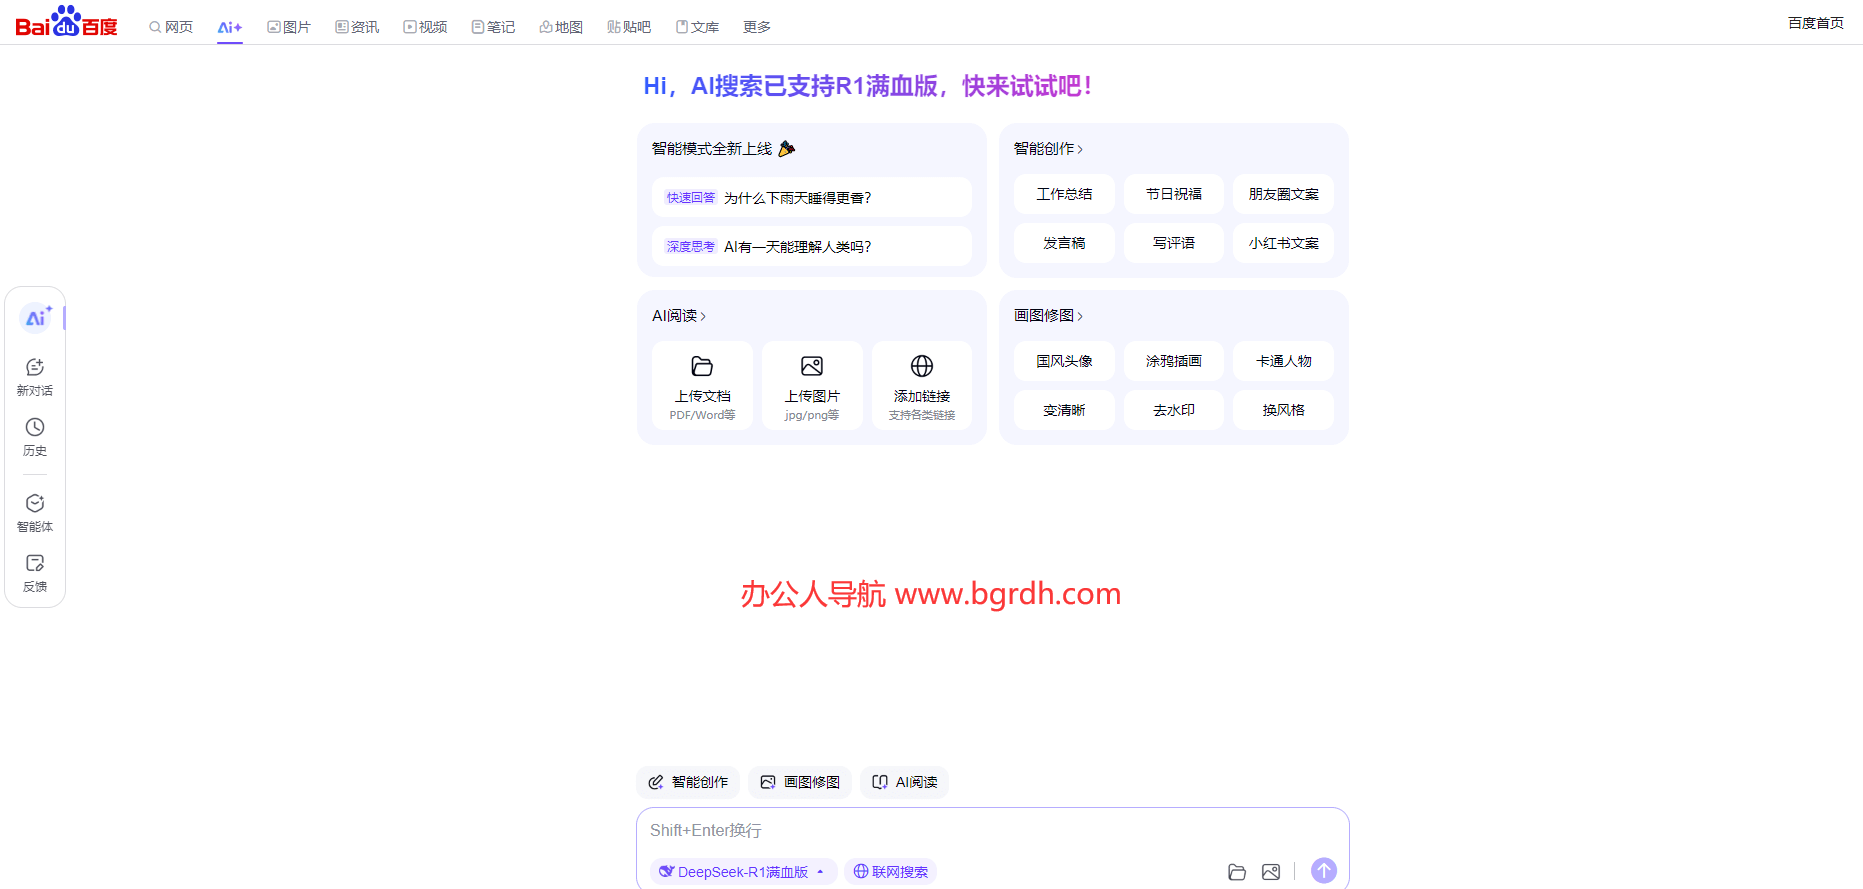Click the 画图修图 chip above input
The width and height of the screenshot is (1863, 889).
point(800,782)
